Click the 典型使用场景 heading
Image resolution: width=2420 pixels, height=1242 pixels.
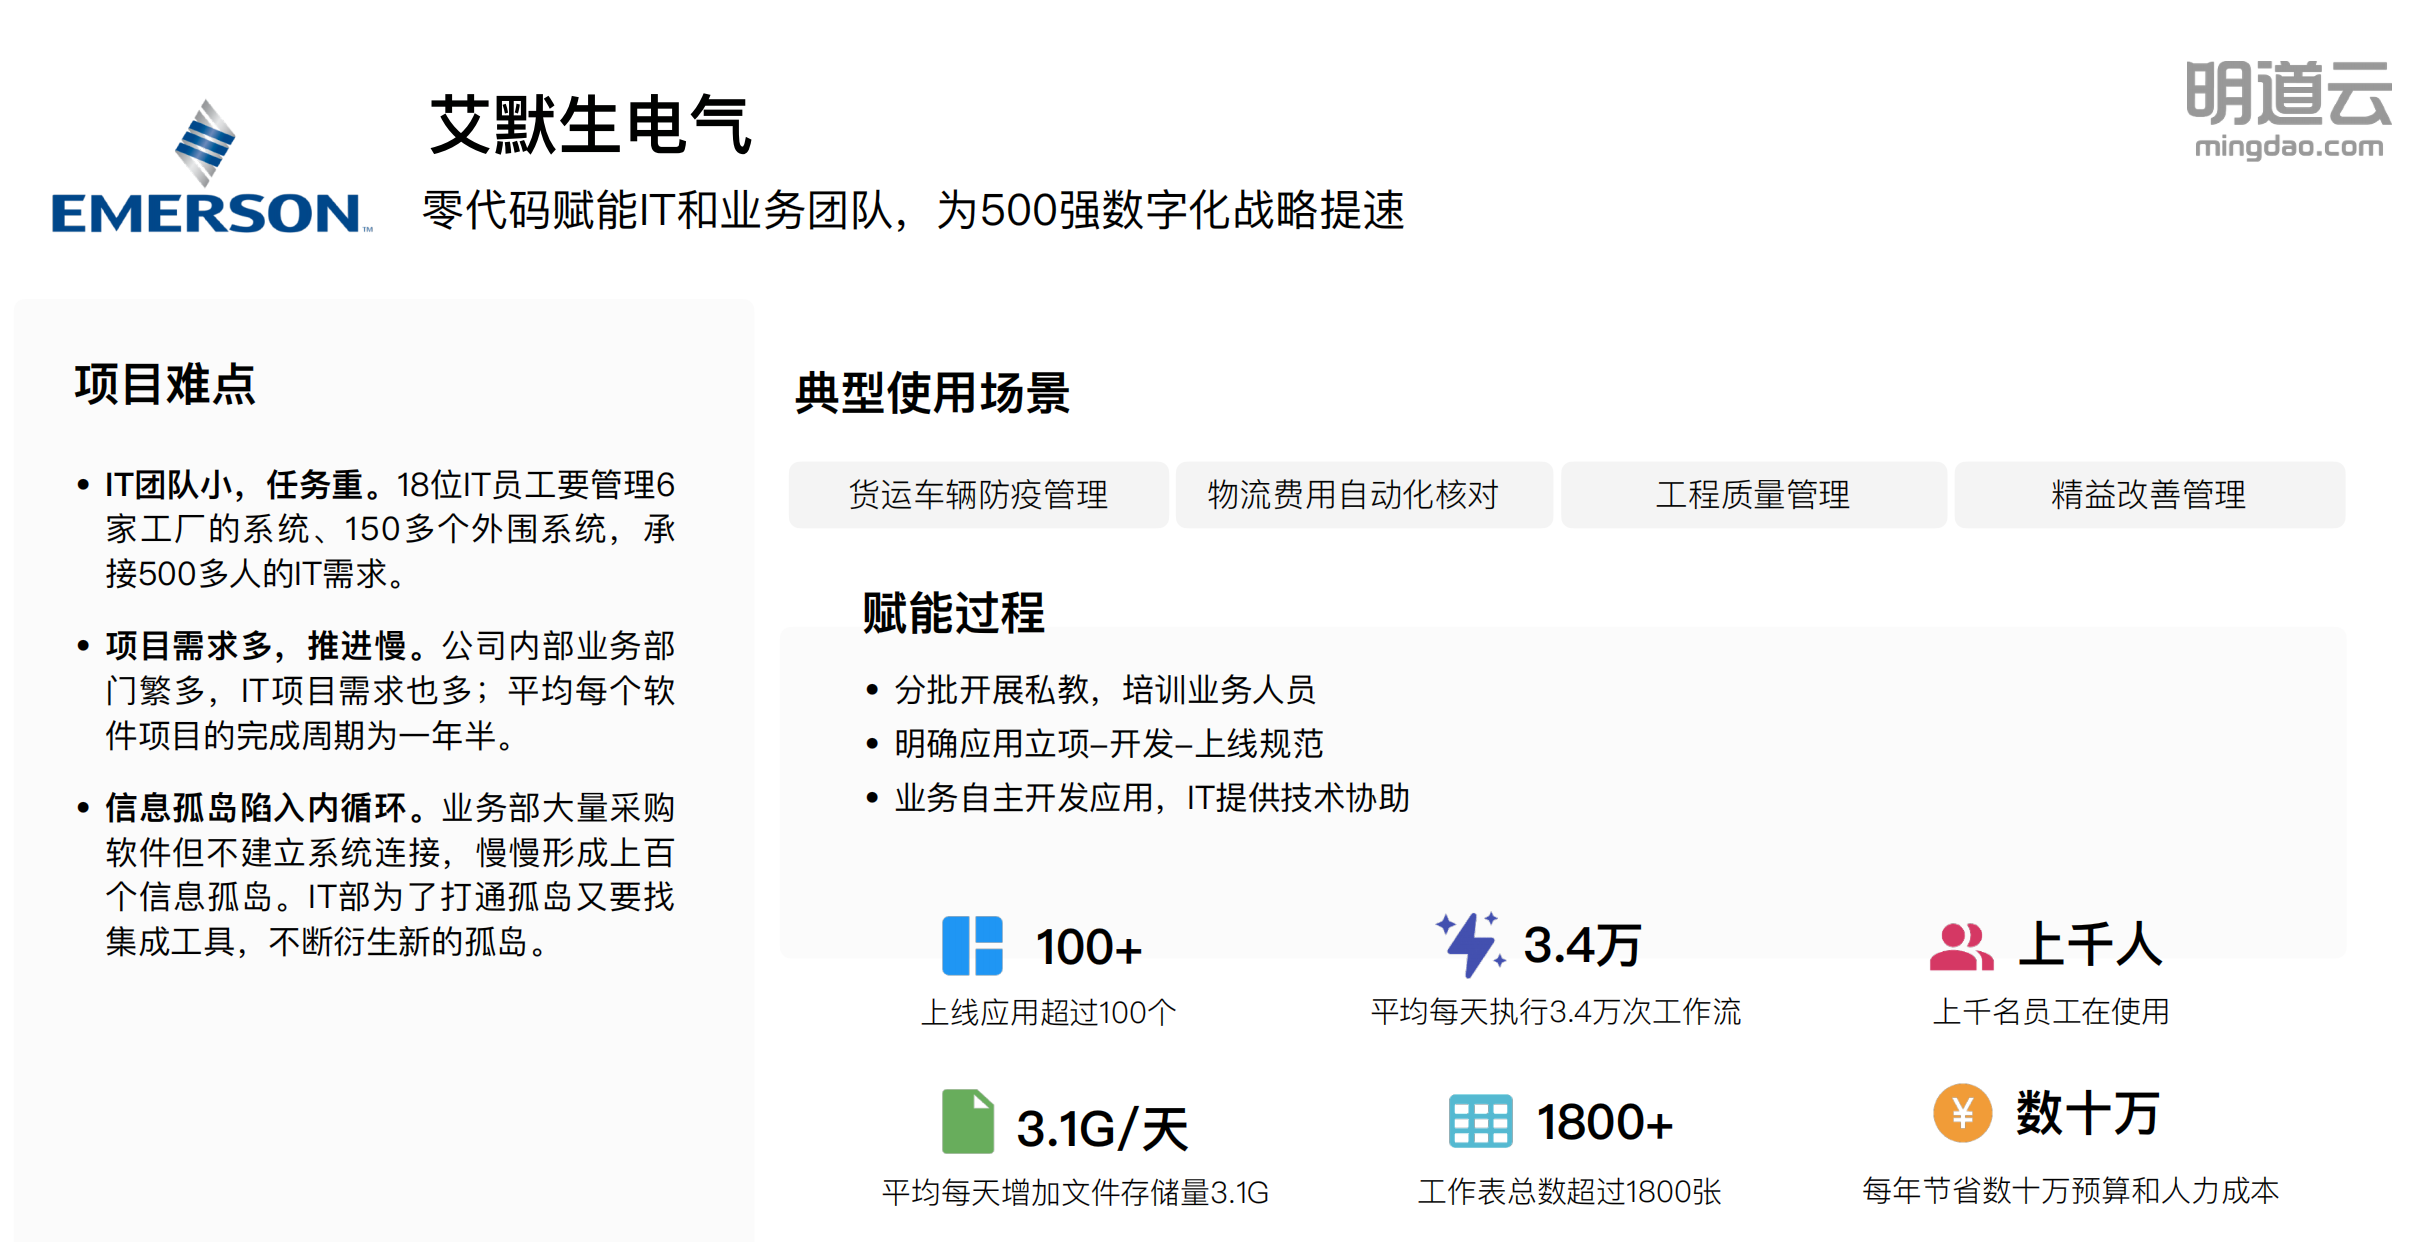pos(931,392)
